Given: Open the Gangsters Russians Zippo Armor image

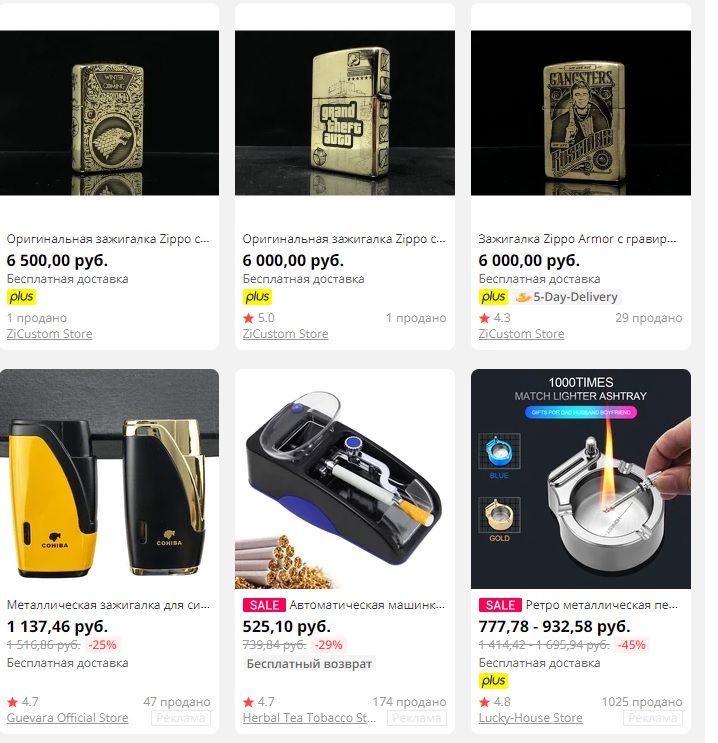Looking at the screenshot, I should point(581,113).
